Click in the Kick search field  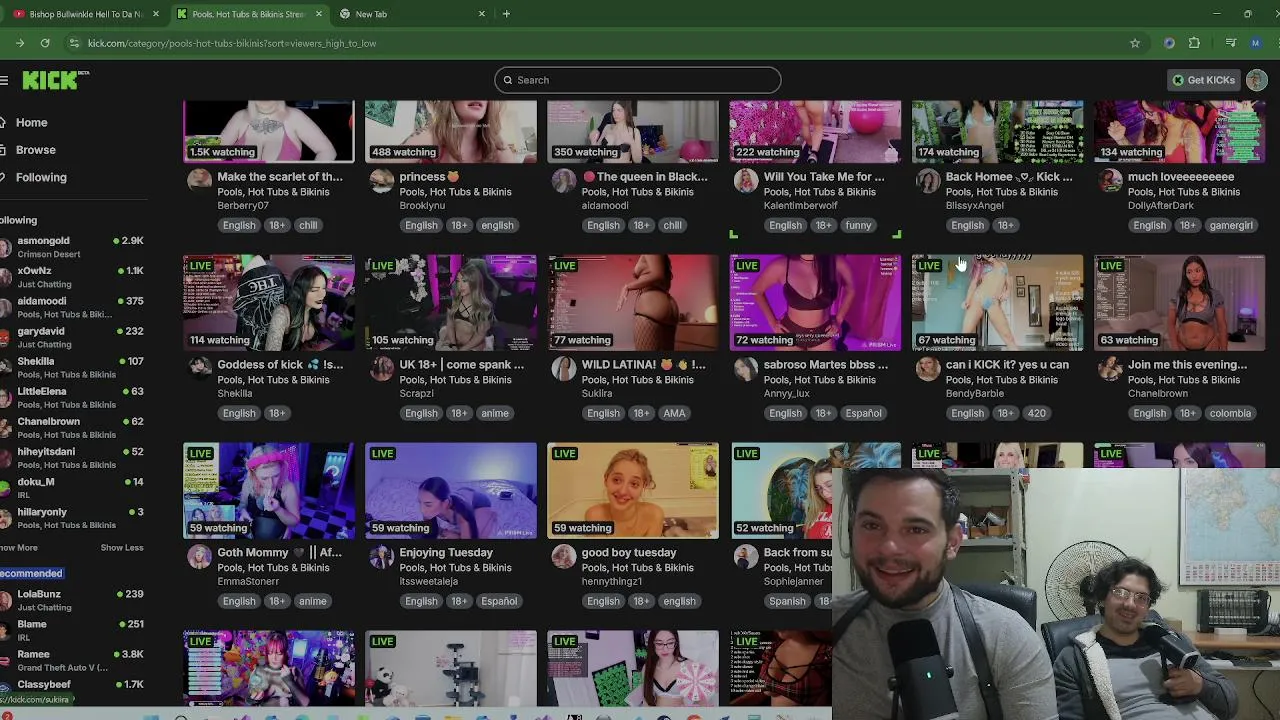coord(637,80)
